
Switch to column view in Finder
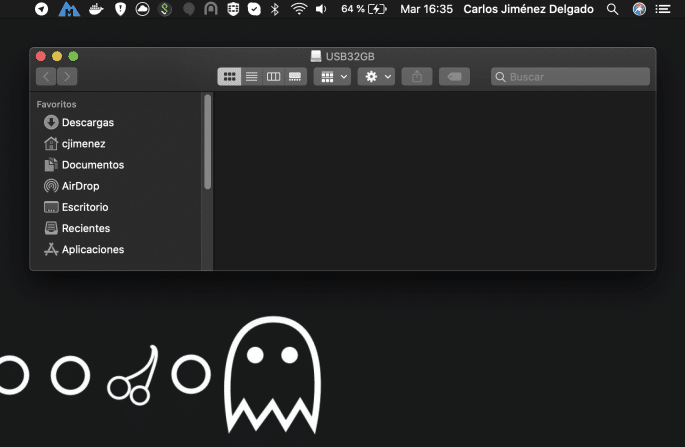click(x=273, y=76)
